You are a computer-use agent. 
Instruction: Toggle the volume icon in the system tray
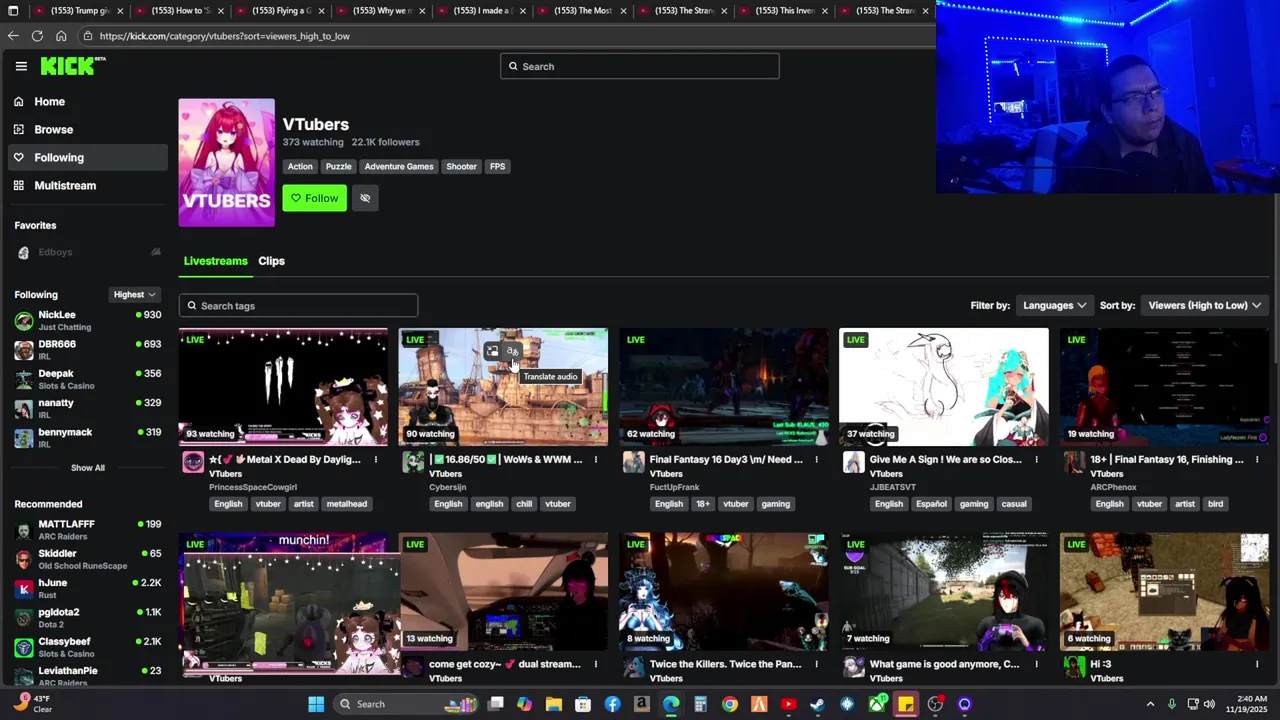coord(1210,704)
